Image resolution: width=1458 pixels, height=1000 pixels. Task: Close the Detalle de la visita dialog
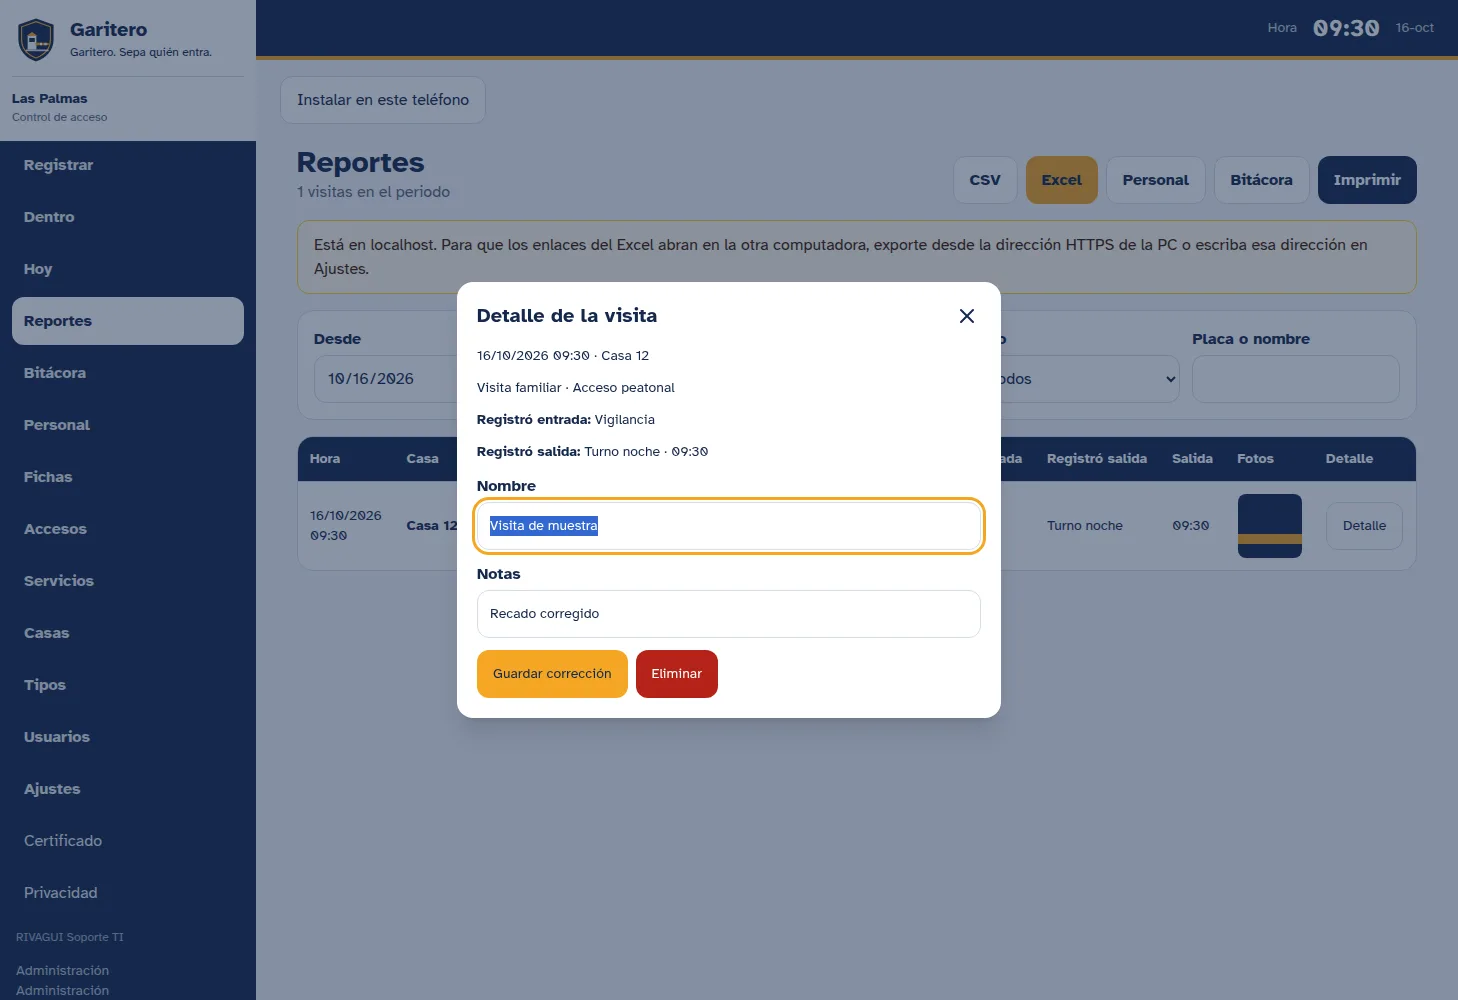(967, 316)
